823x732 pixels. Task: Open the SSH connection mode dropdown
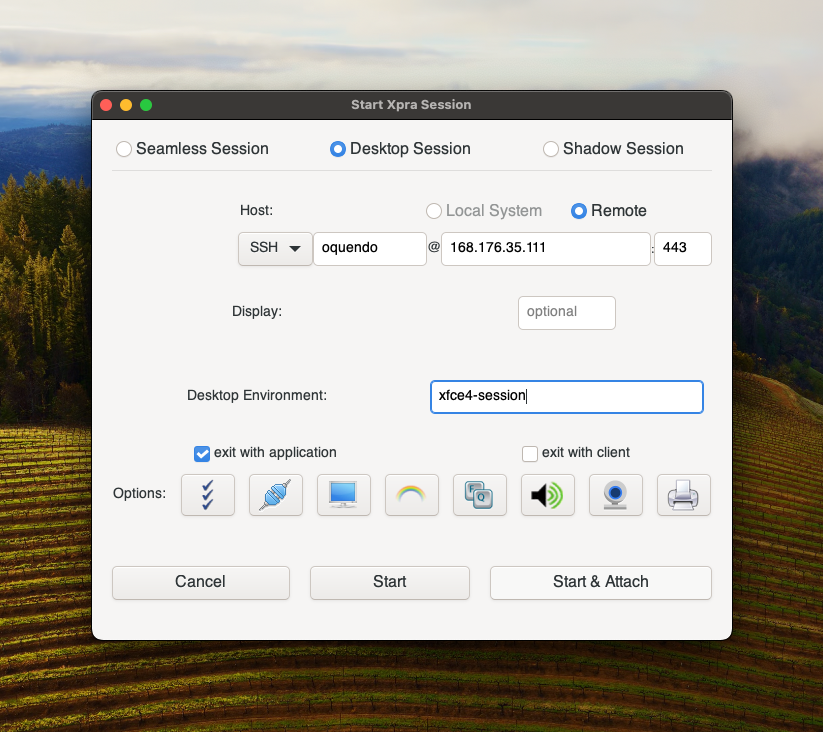tap(275, 249)
